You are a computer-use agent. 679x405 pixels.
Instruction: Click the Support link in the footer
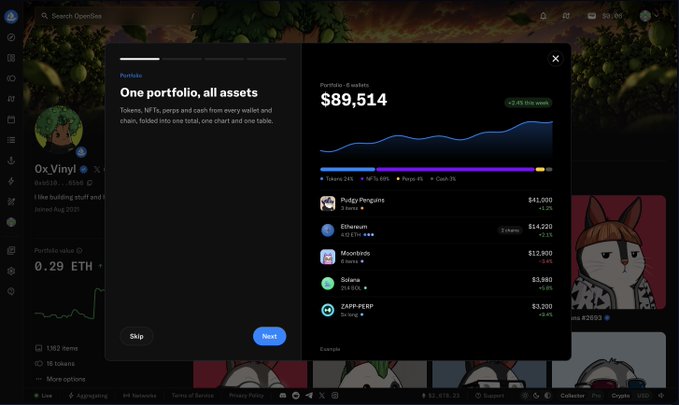click(490, 395)
